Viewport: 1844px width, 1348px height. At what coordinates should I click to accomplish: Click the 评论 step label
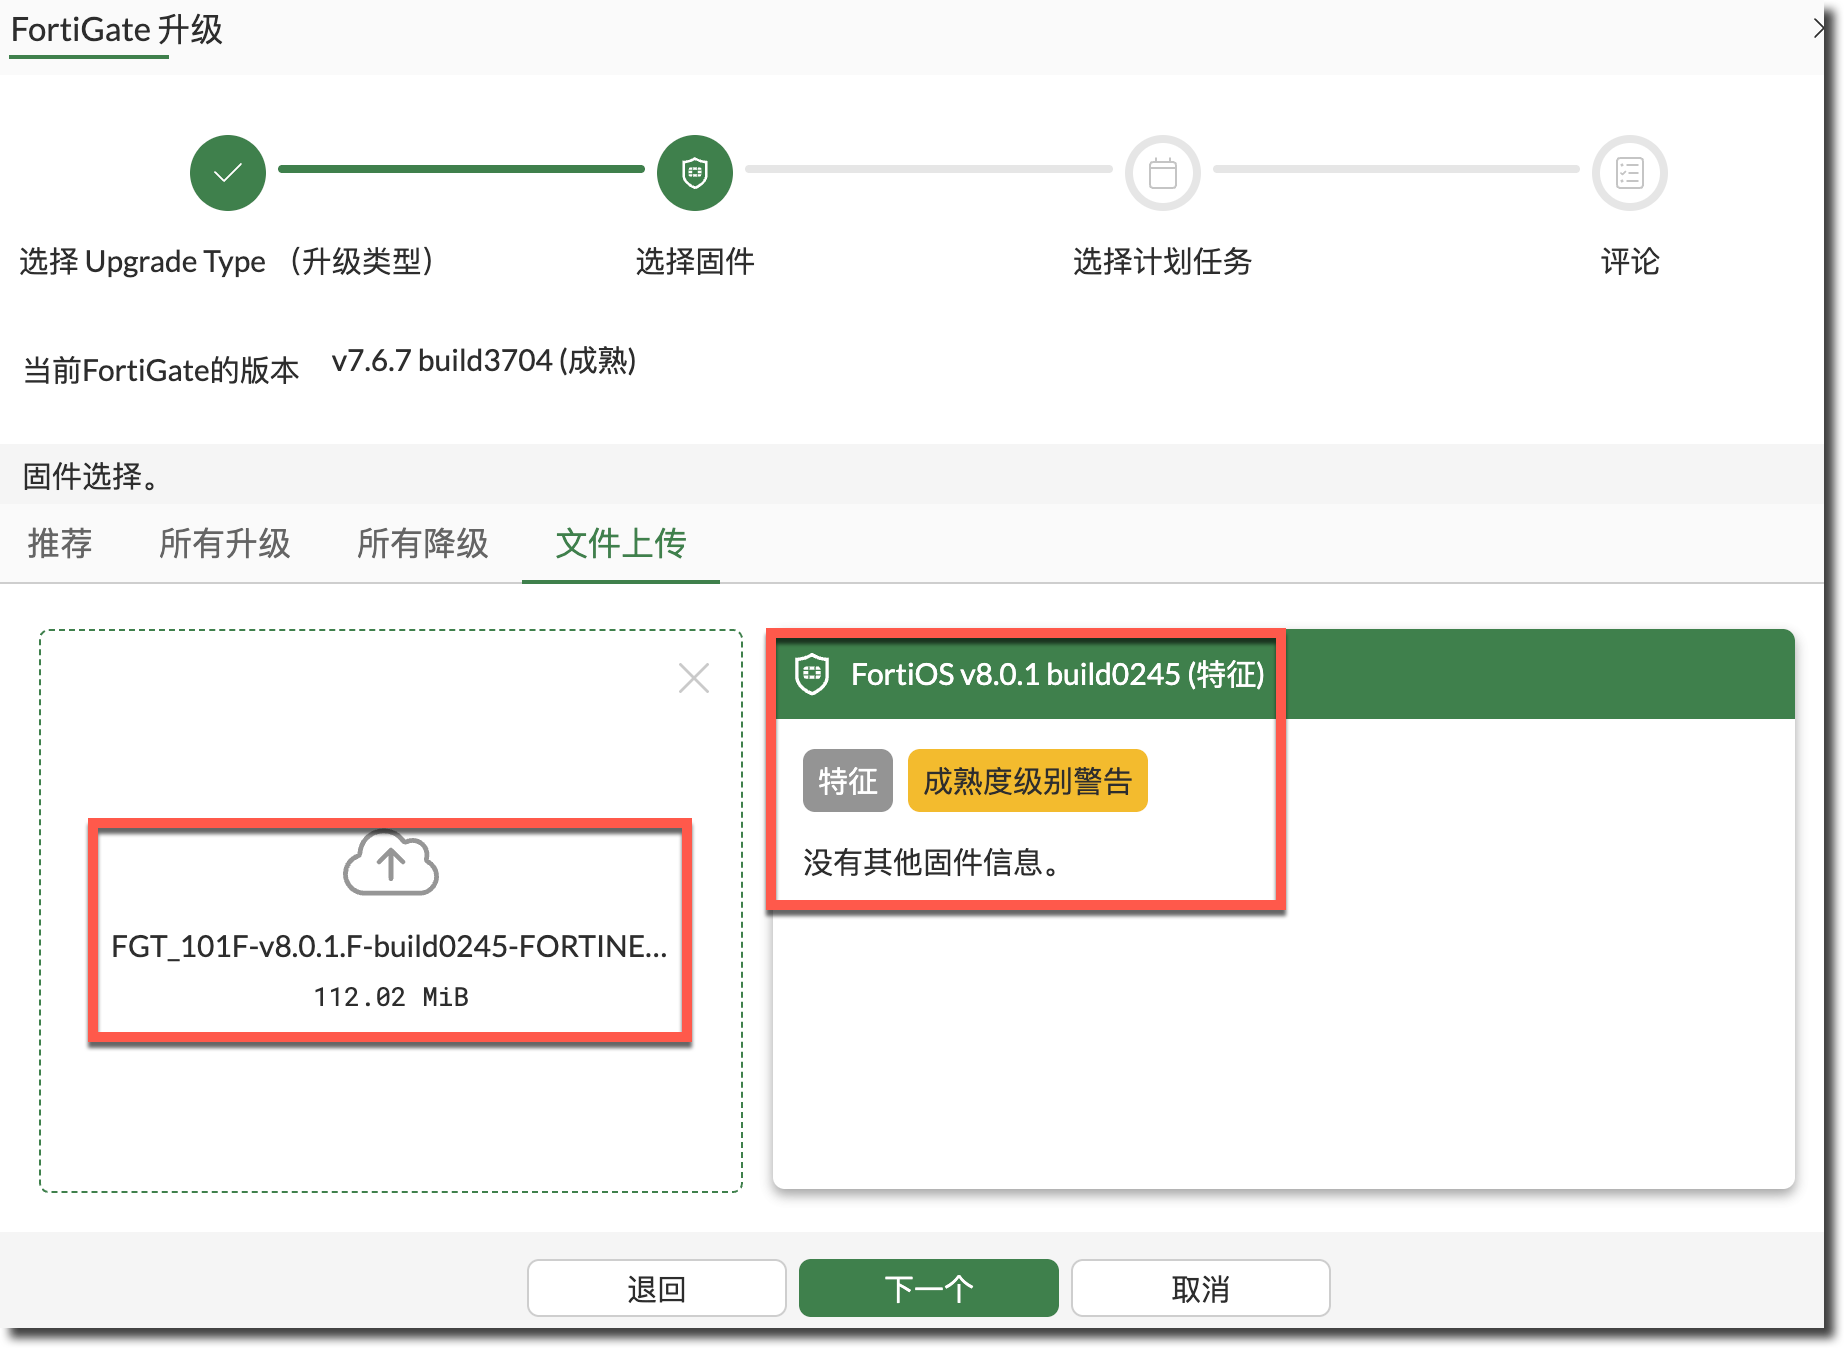[x=1630, y=261]
